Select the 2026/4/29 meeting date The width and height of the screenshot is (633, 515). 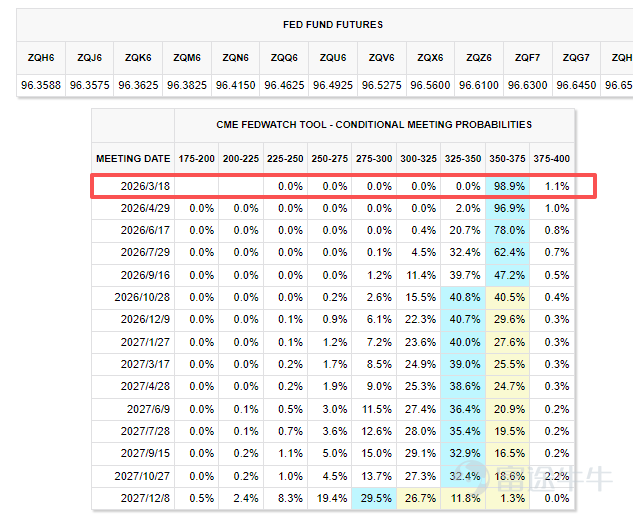click(x=145, y=208)
